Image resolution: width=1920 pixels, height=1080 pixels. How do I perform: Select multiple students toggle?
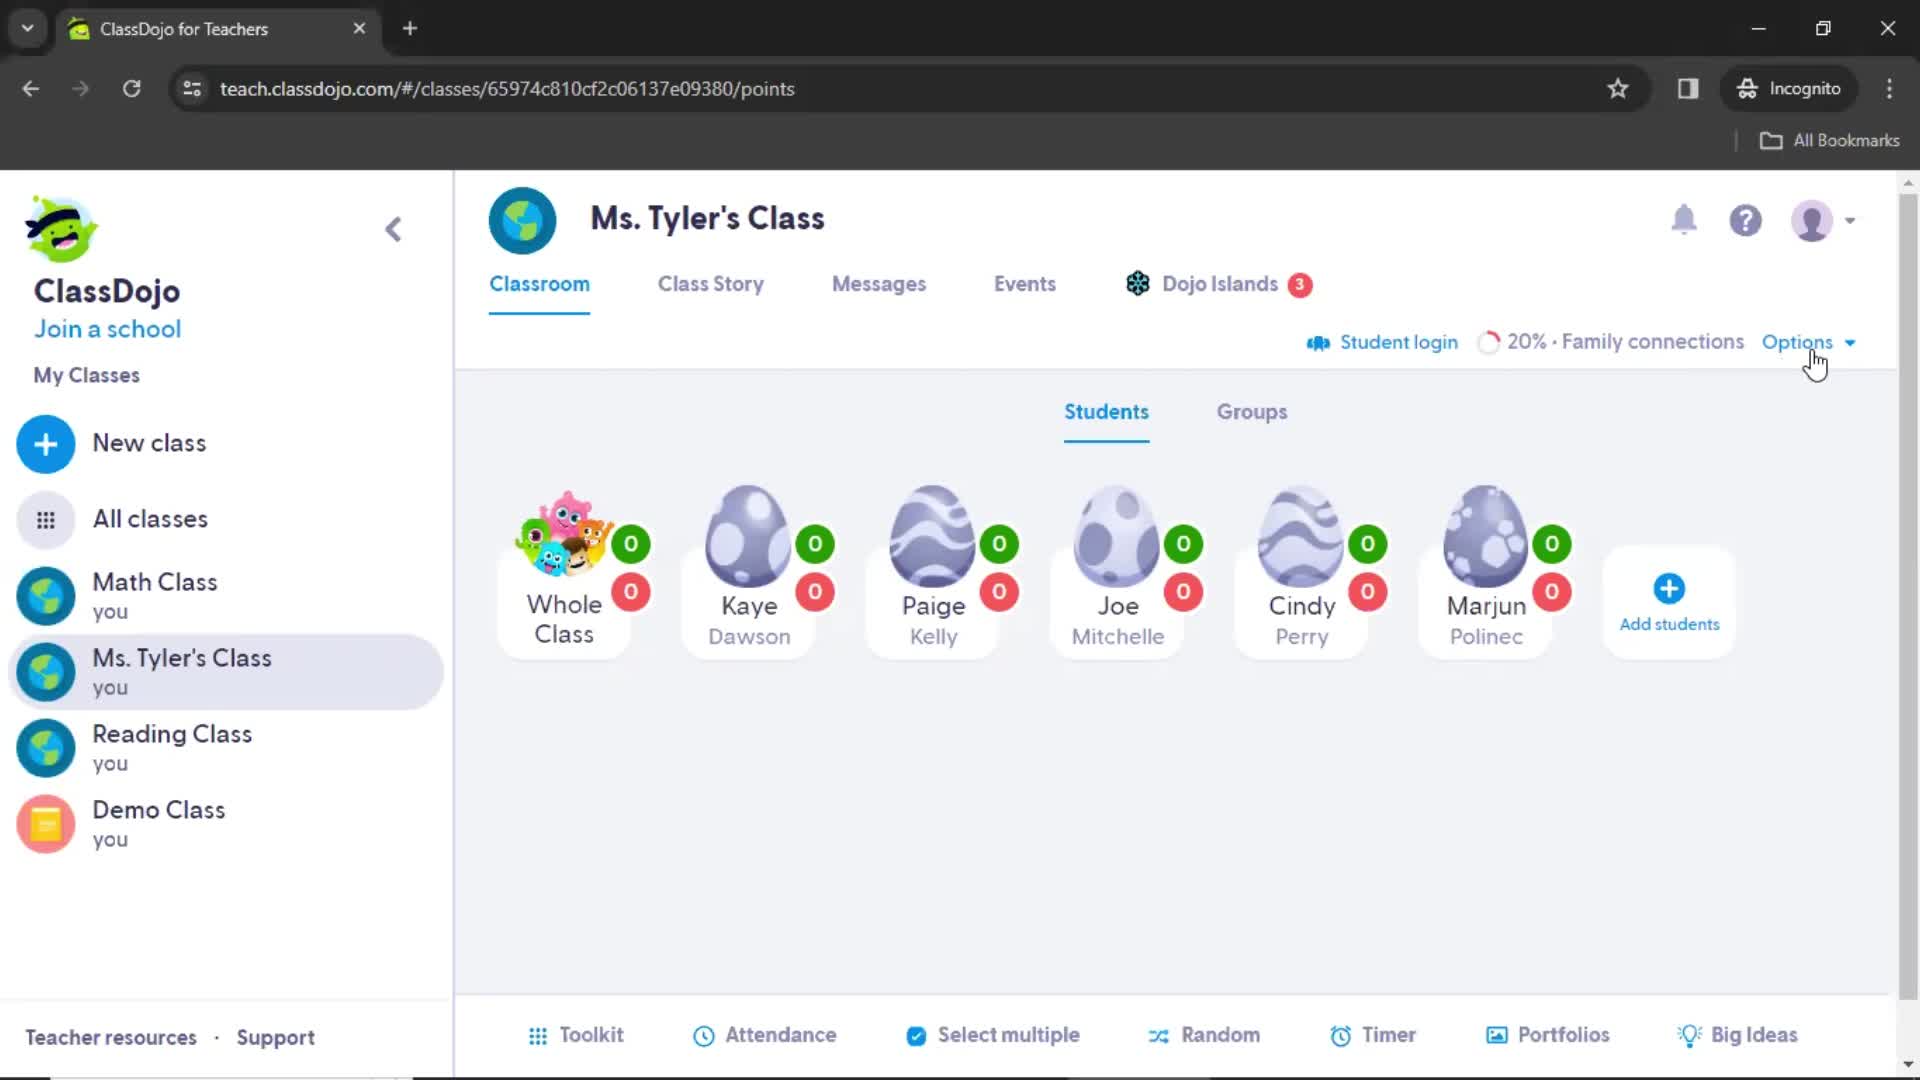point(992,1036)
